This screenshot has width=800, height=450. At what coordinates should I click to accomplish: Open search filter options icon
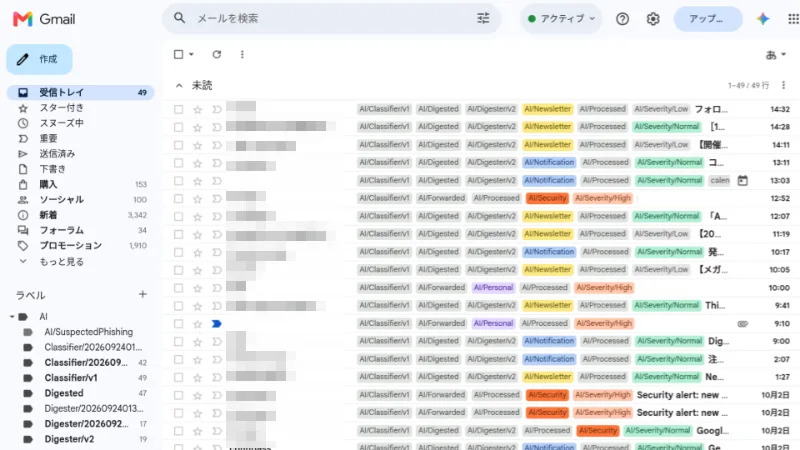[x=483, y=18]
